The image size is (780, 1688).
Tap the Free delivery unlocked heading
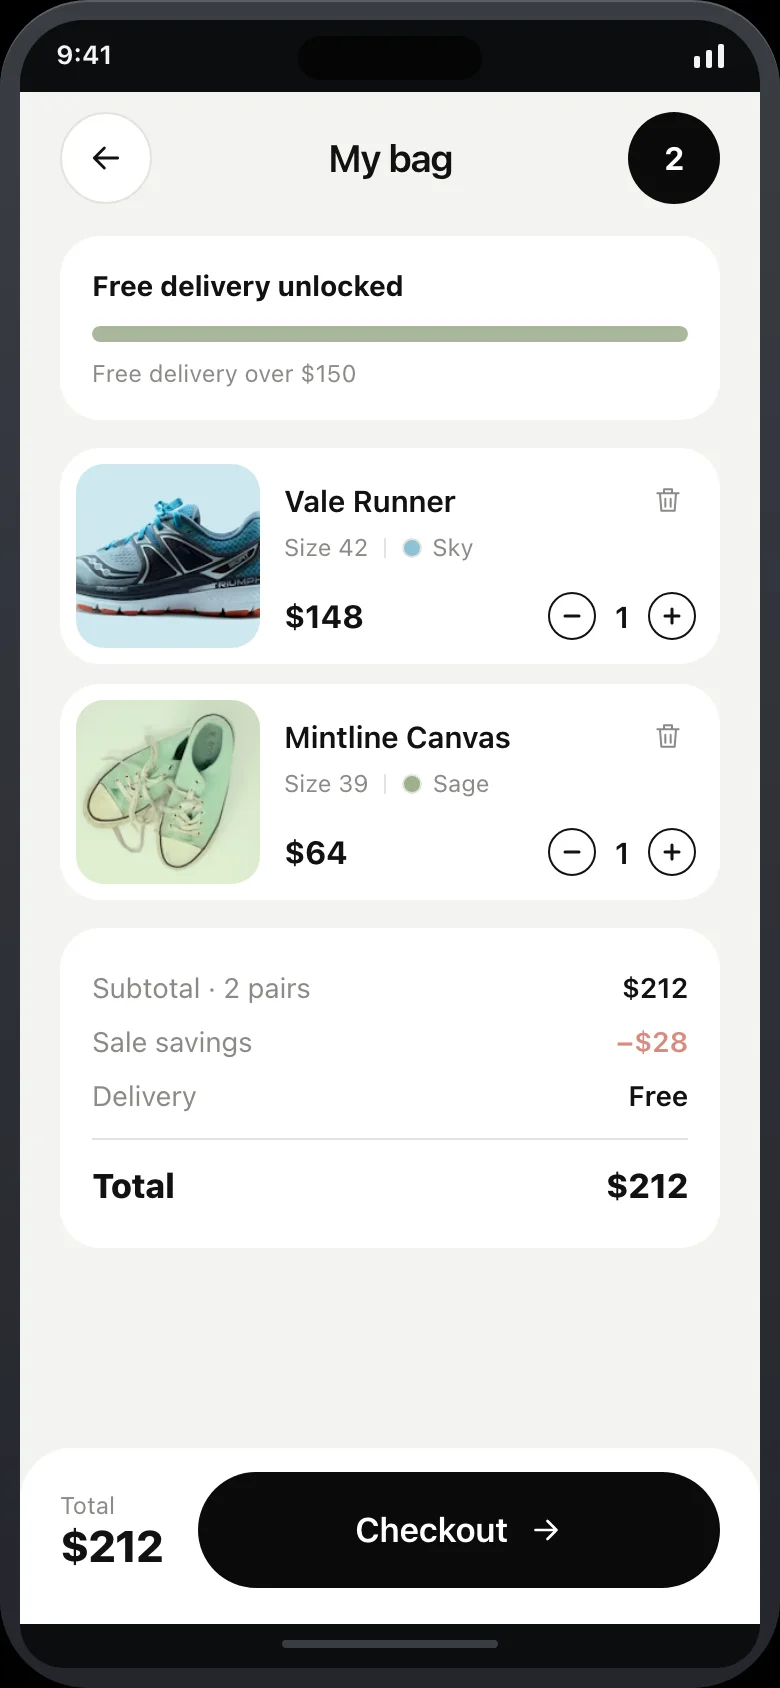(x=248, y=287)
